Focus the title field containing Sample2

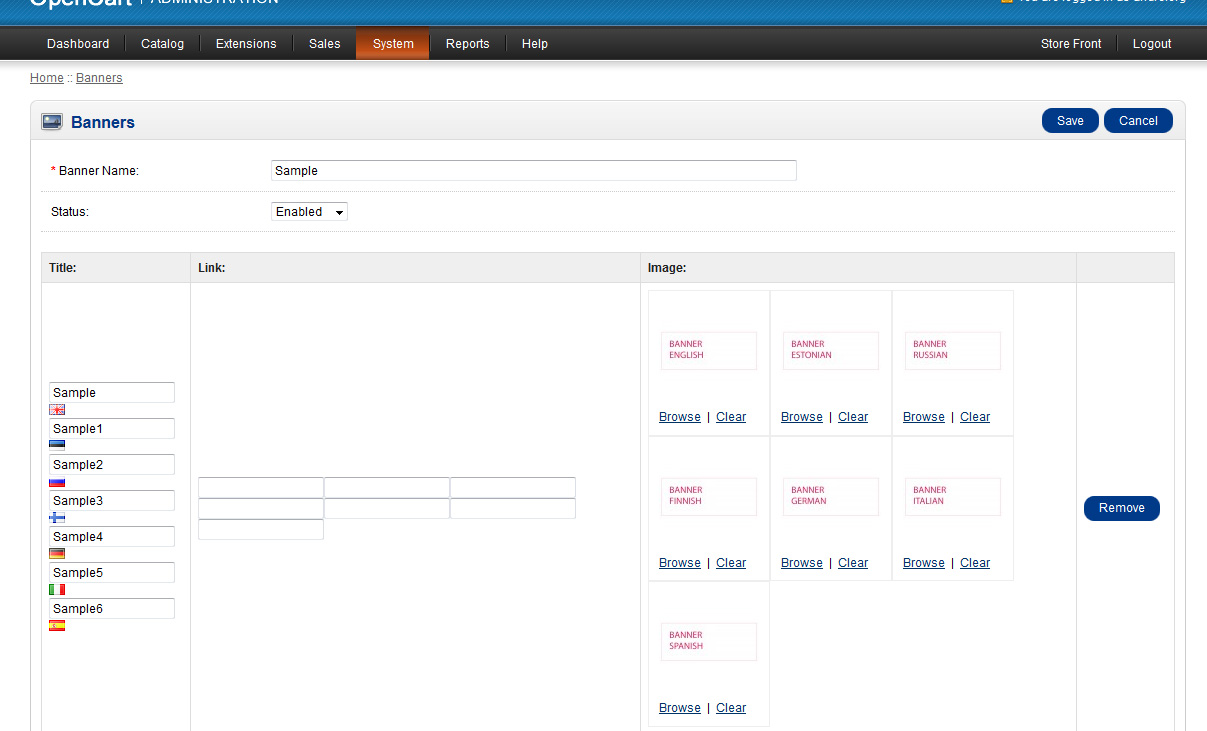click(x=112, y=464)
